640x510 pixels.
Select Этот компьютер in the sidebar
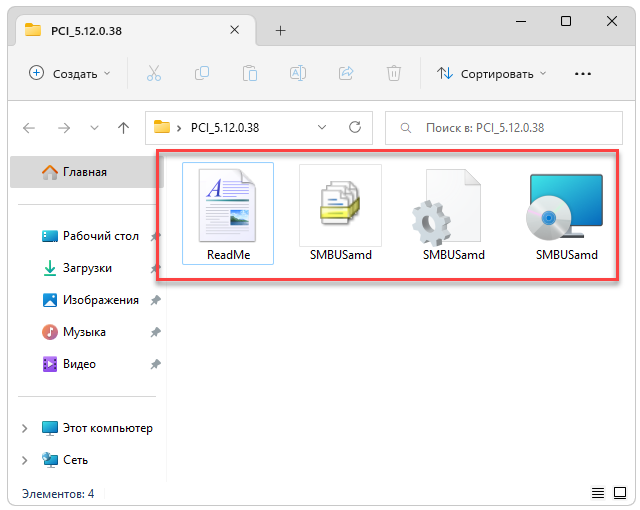97,428
